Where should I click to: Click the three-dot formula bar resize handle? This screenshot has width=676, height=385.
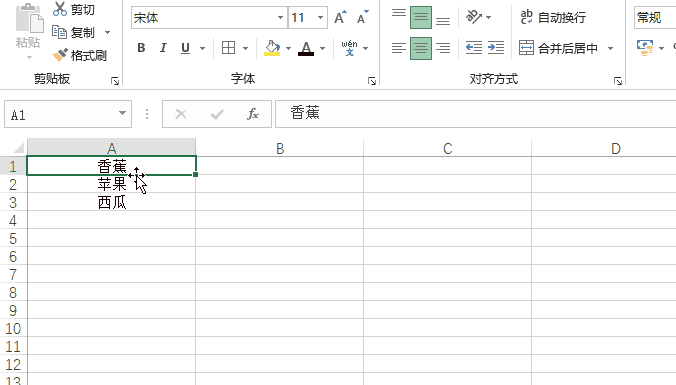(x=147, y=114)
